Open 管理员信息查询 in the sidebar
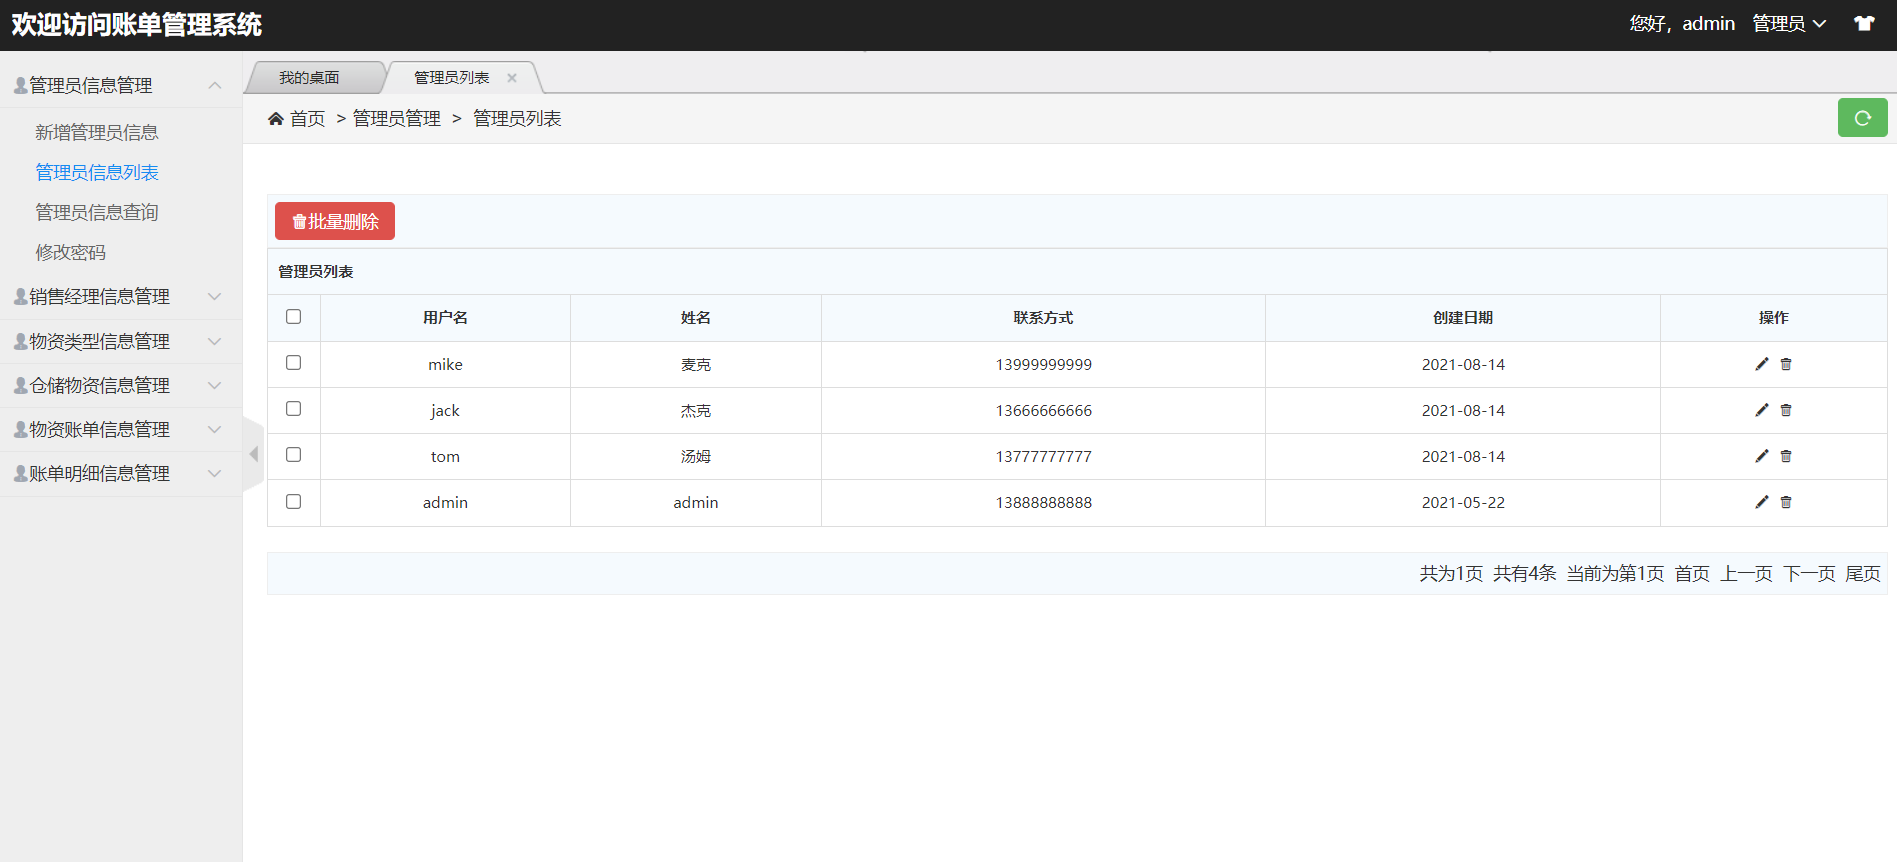The width and height of the screenshot is (1897, 862). pyautogui.click(x=97, y=212)
